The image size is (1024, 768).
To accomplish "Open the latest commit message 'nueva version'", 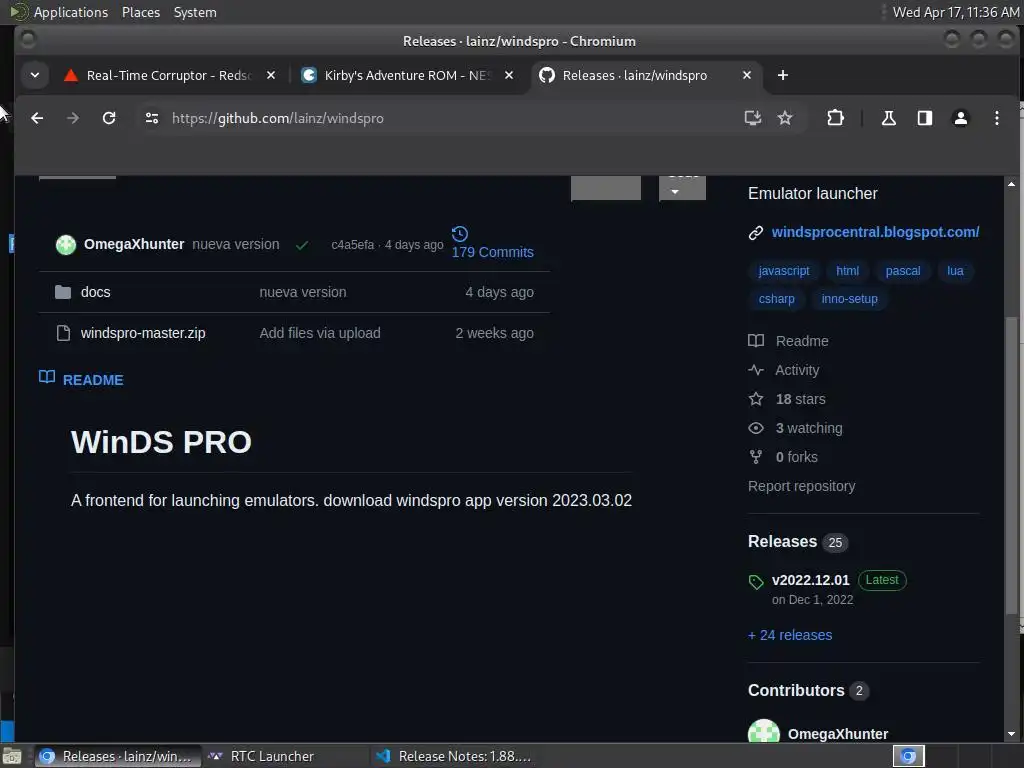I will tap(236, 244).
